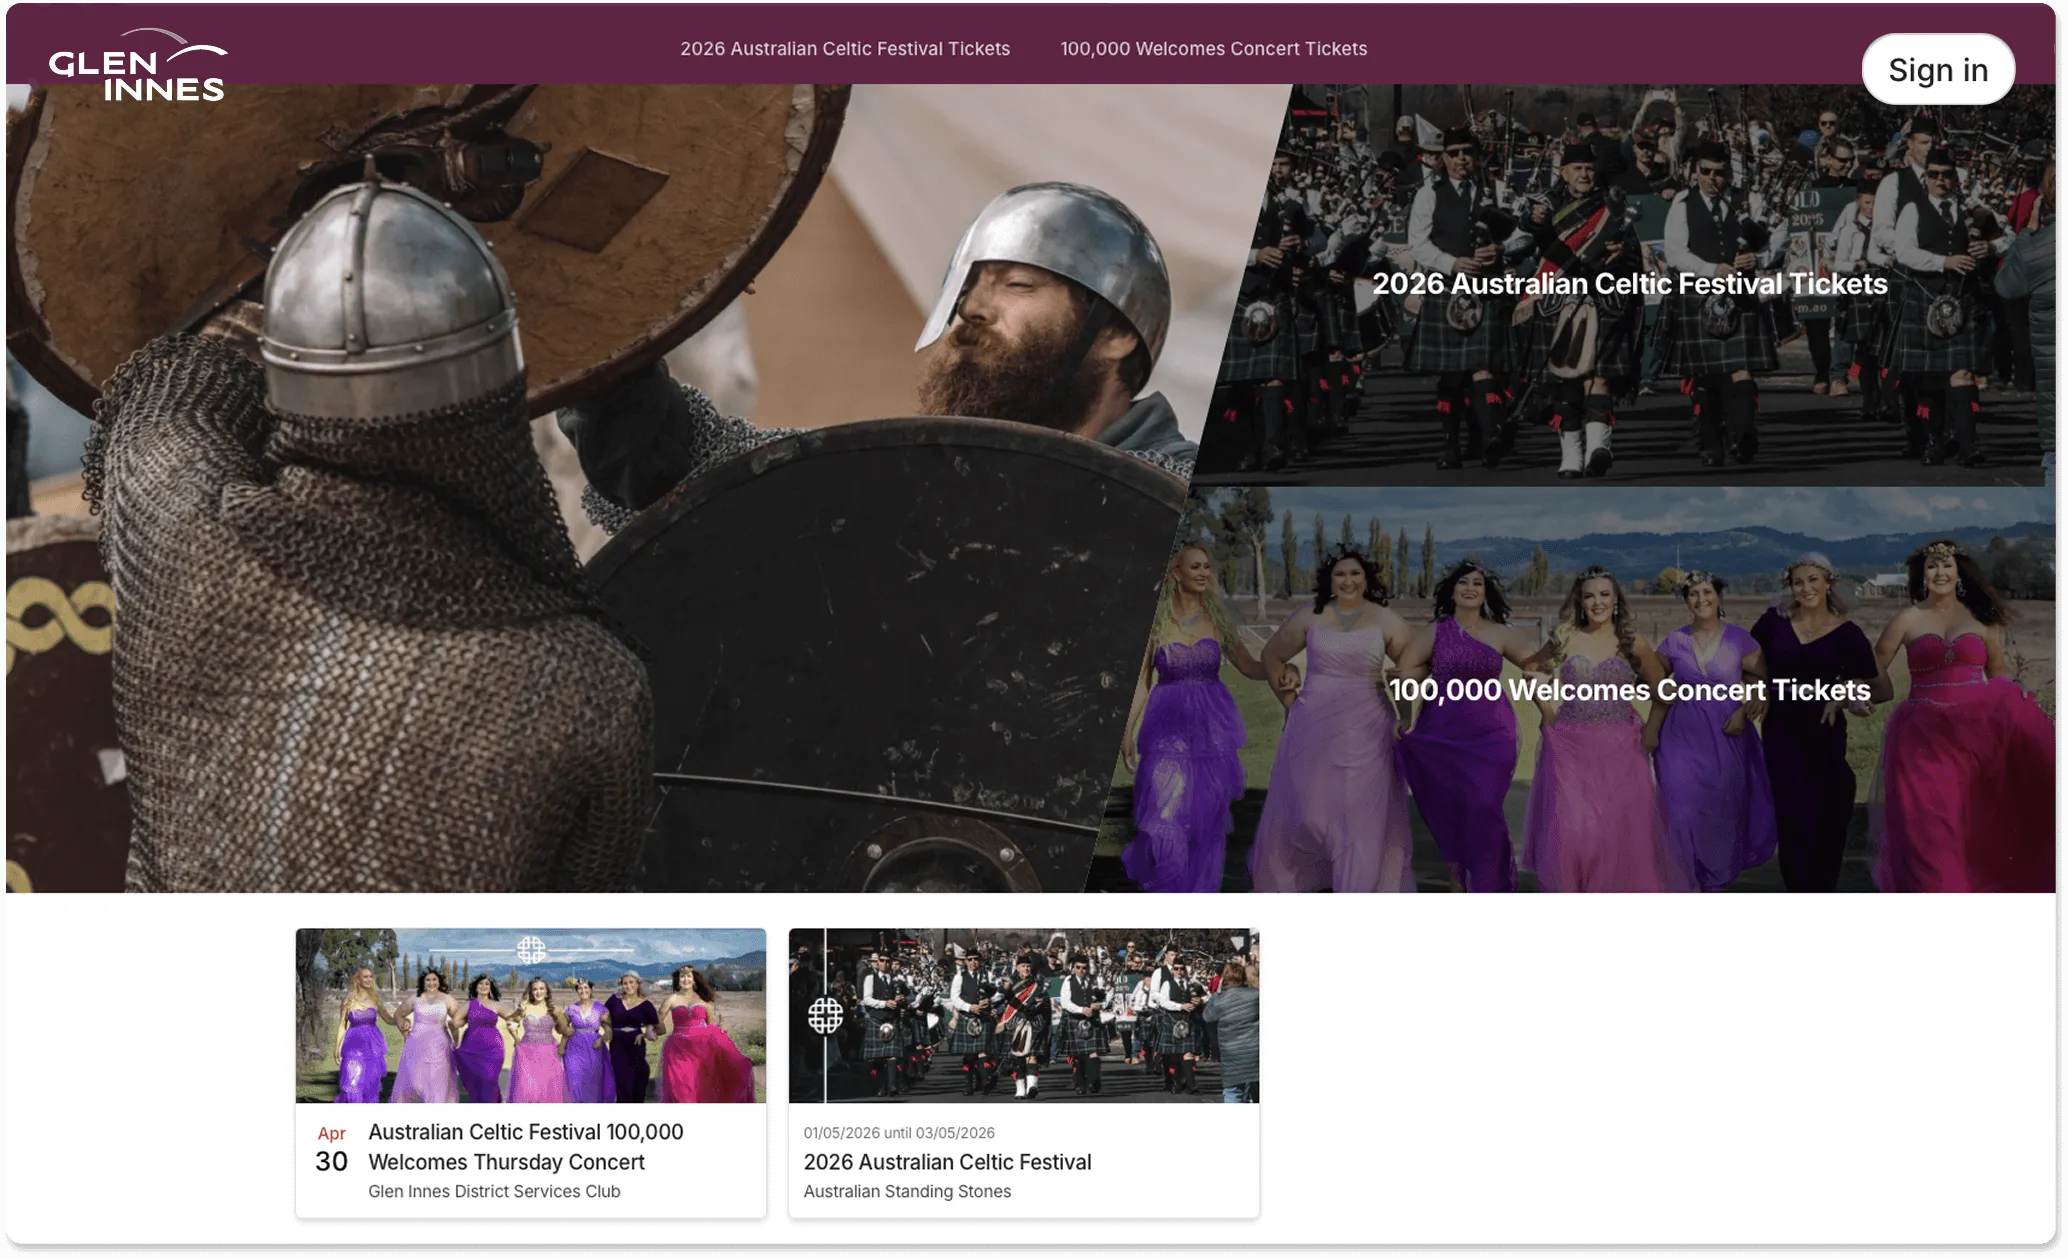Open the '2026 Australian Celtic Festival' card title
This screenshot has width=2068, height=1259.
(x=946, y=1162)
